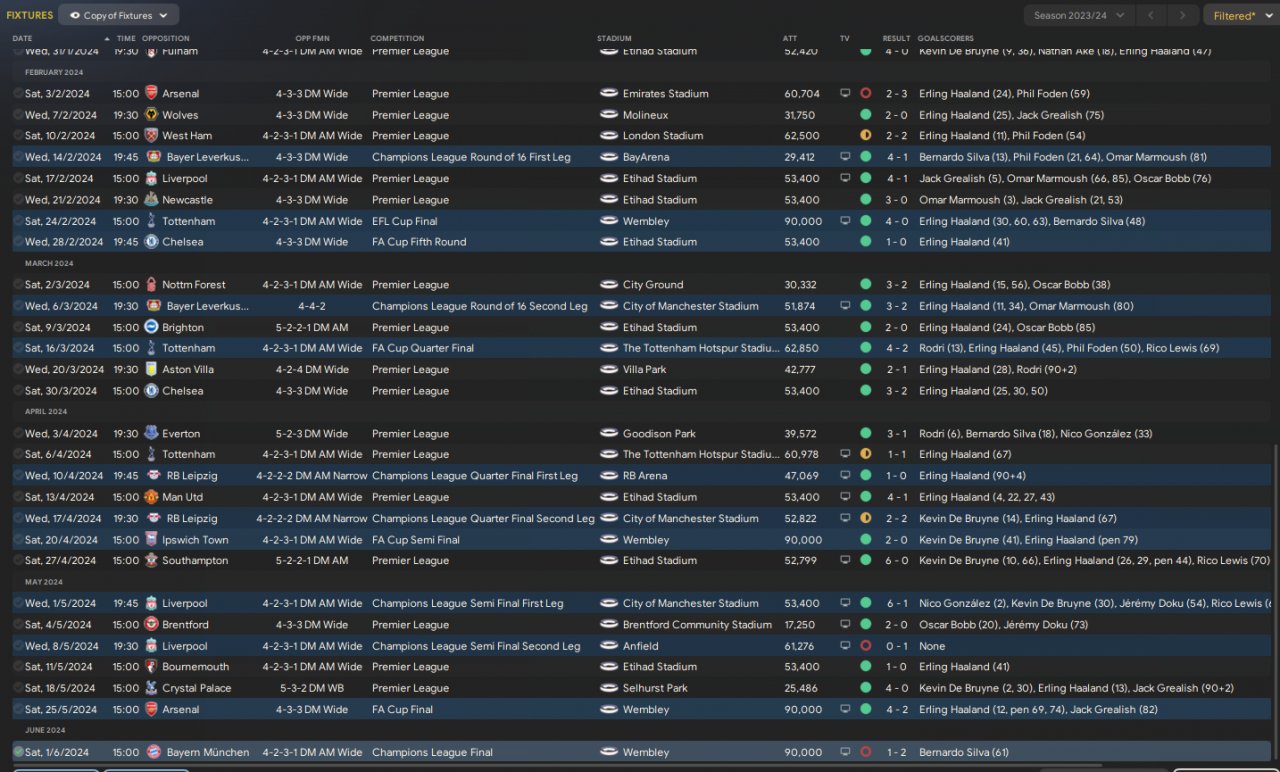Click the Brighton club badge
Image resolution: width=1280 pixels, height=772 pixels.
pos(152,327)
